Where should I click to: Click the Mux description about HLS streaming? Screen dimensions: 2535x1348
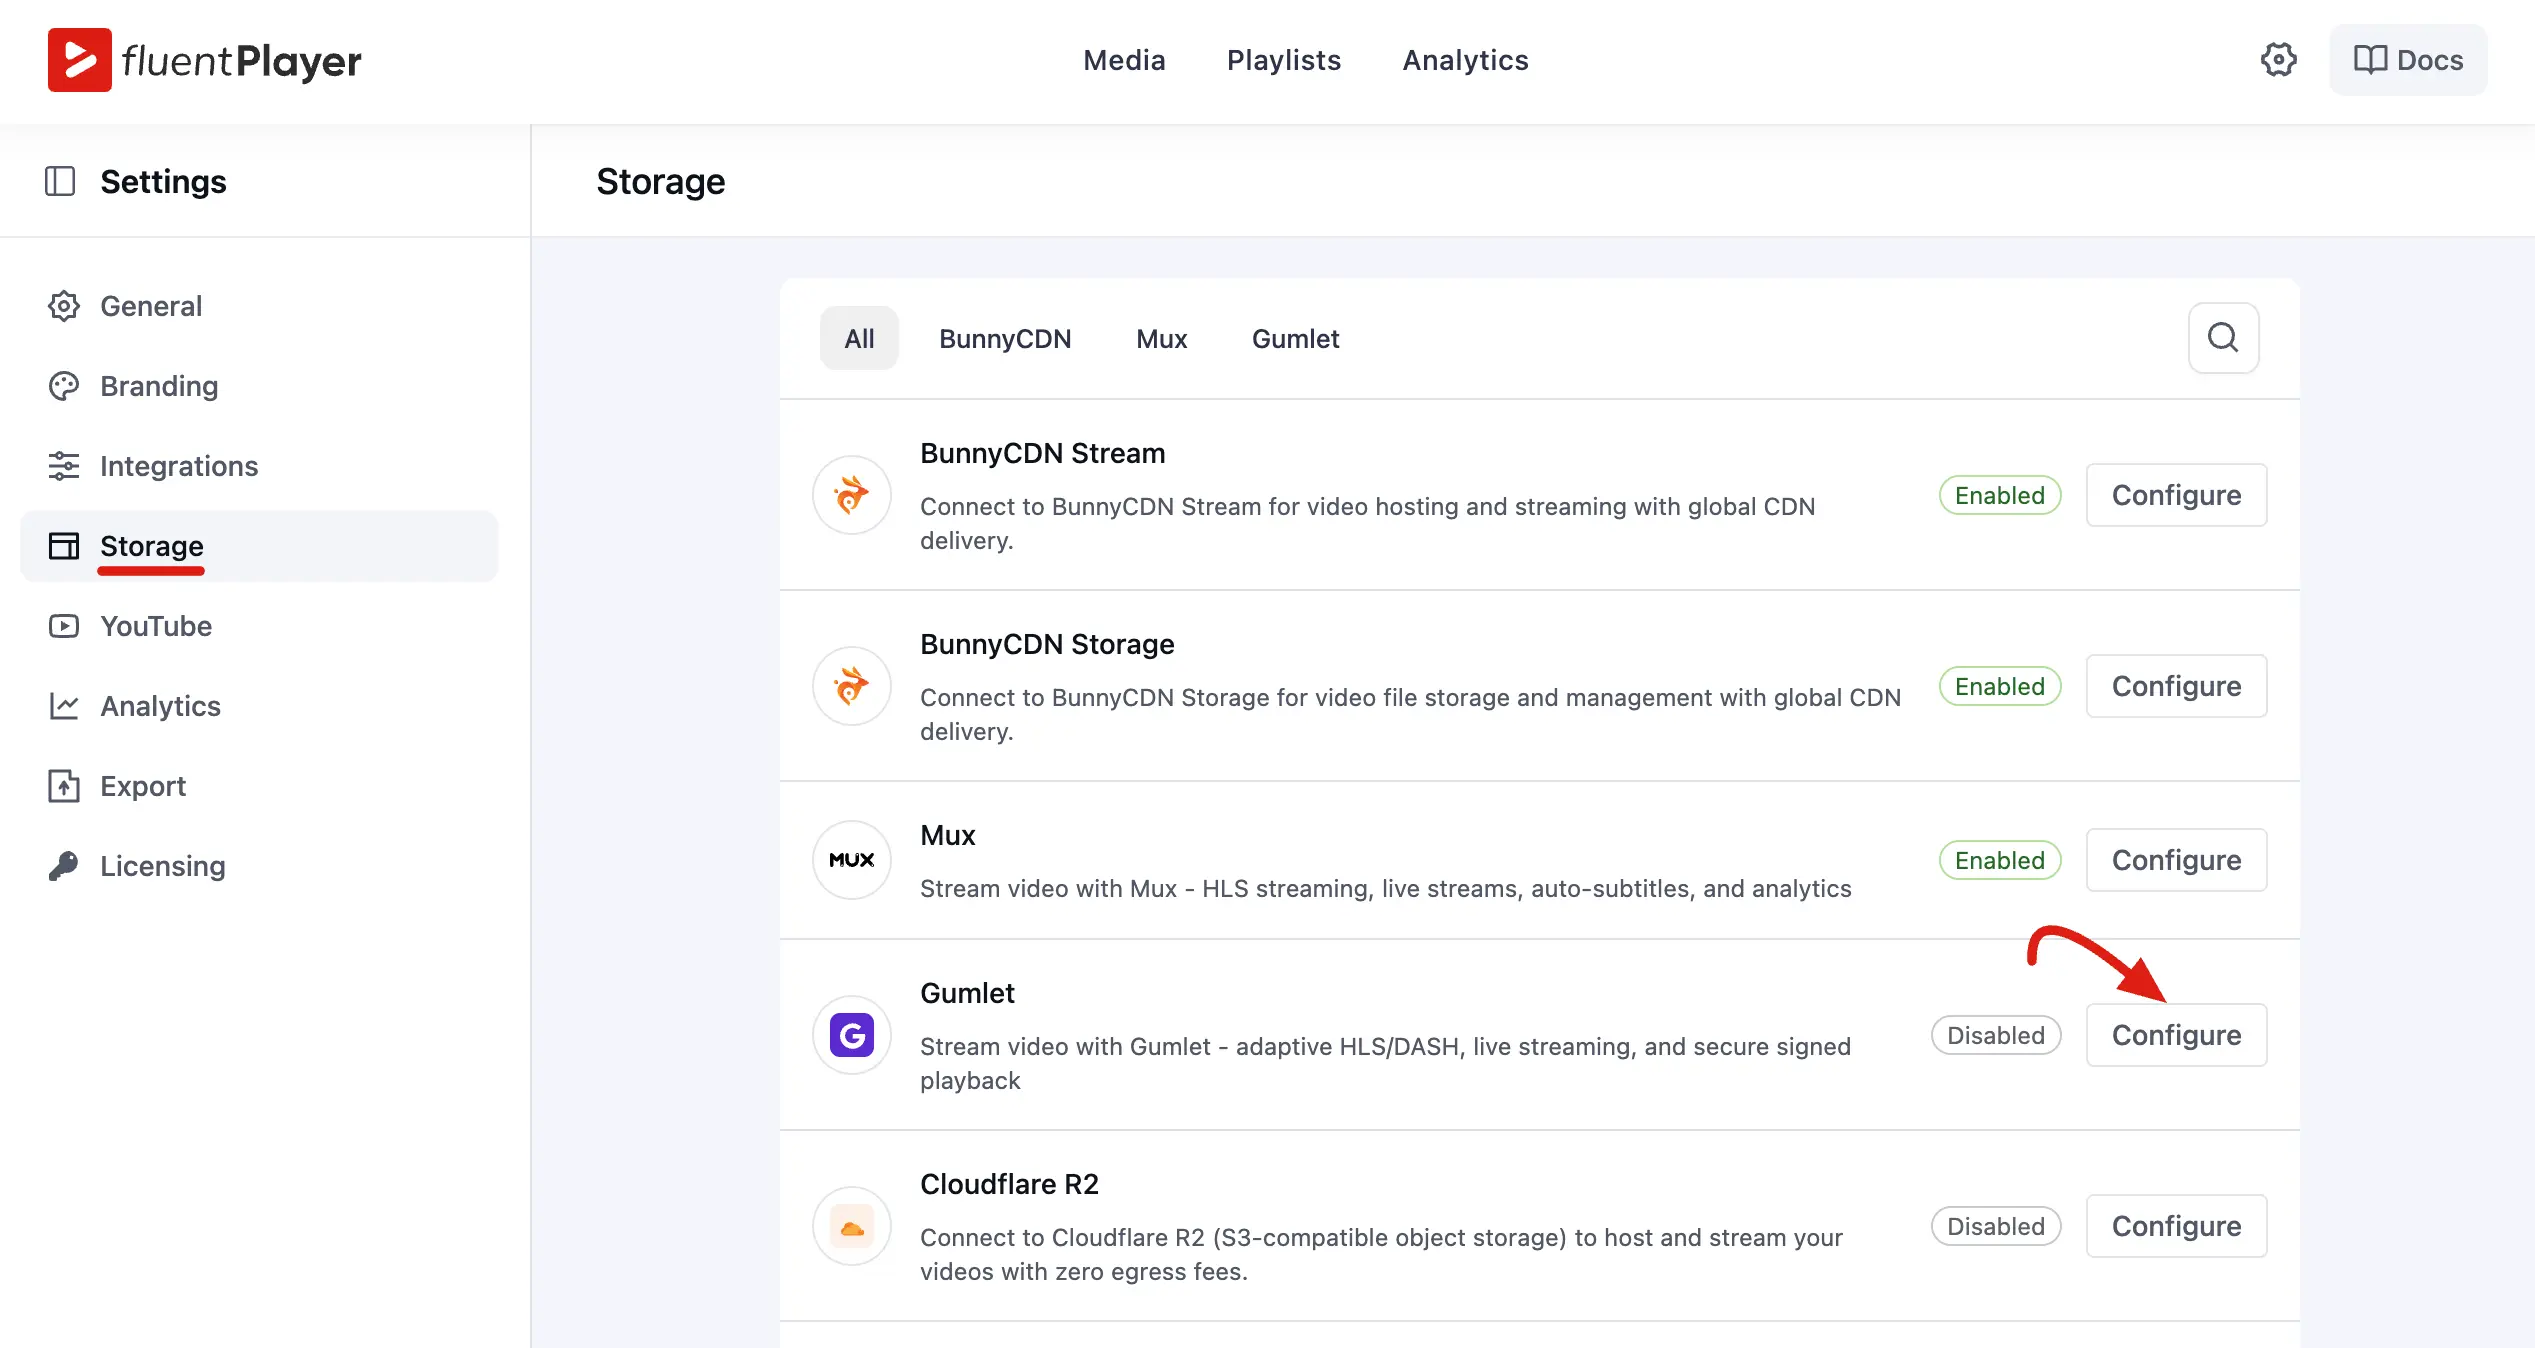pyautogui.click(x=1385, y=888)
